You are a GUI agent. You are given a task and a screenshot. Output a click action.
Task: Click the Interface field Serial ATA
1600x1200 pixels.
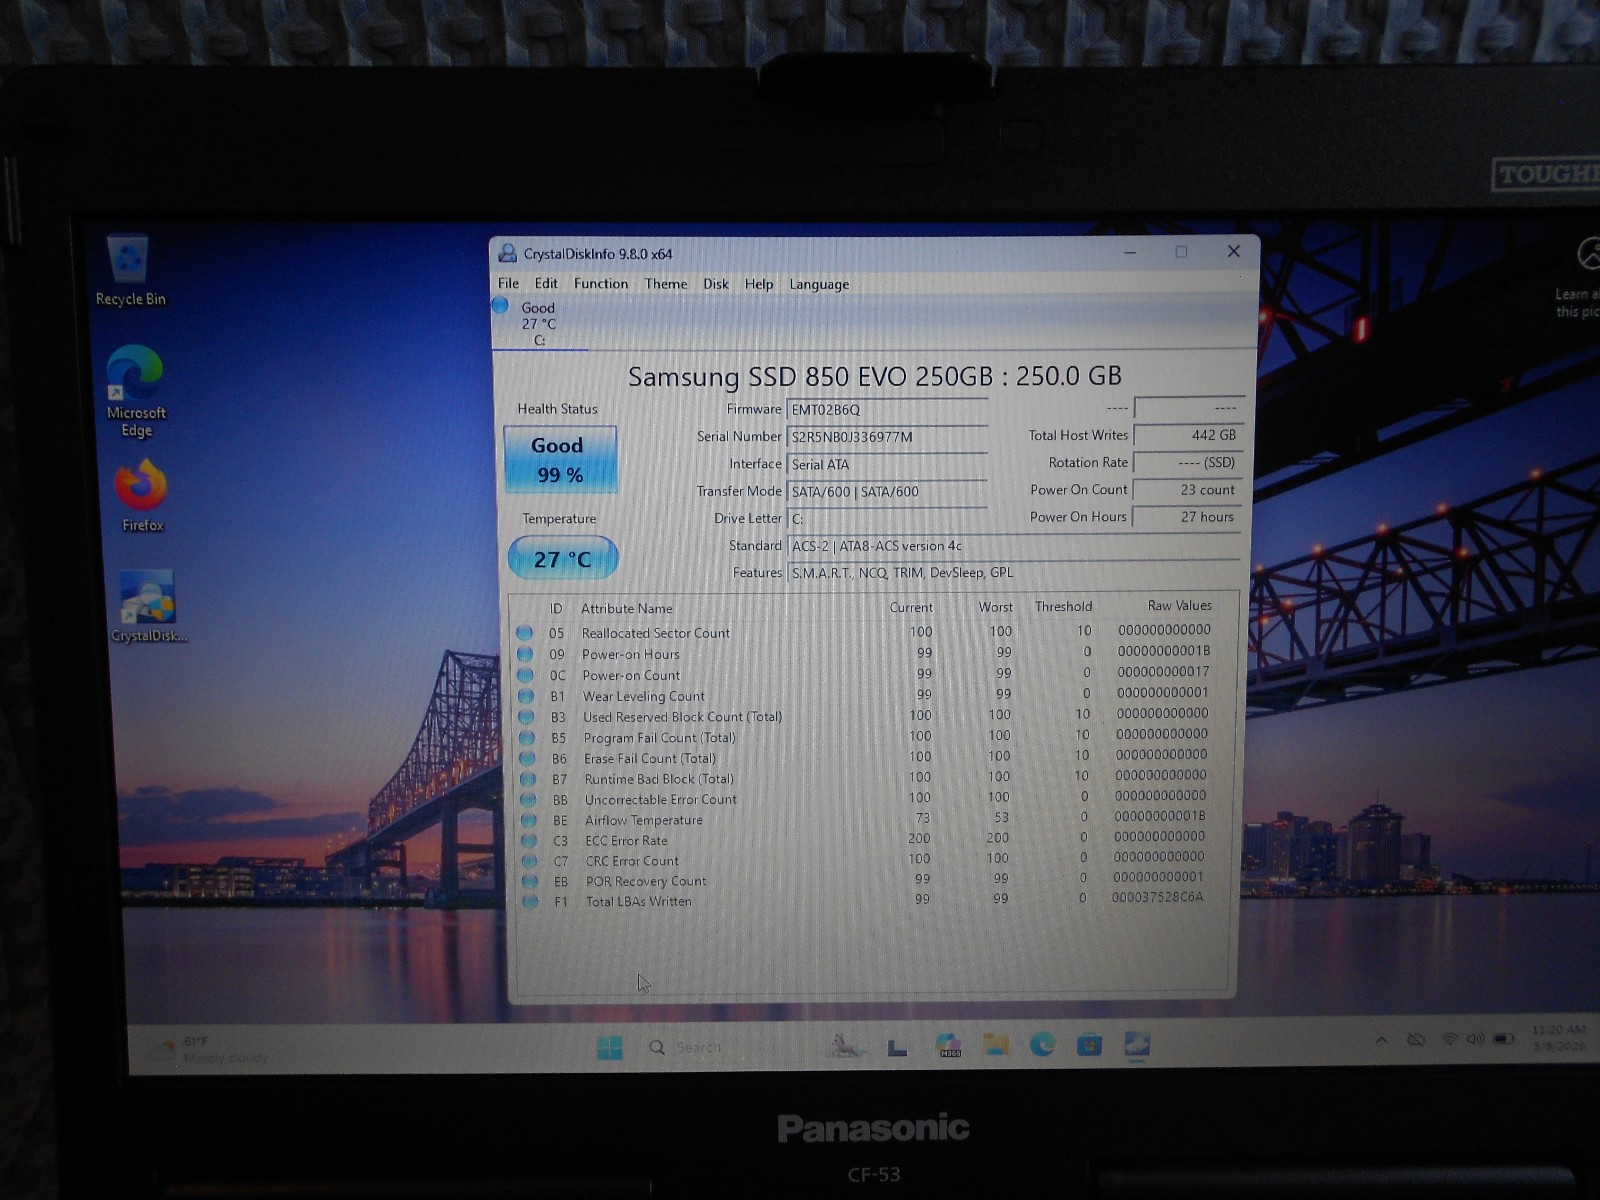point(887,464)
